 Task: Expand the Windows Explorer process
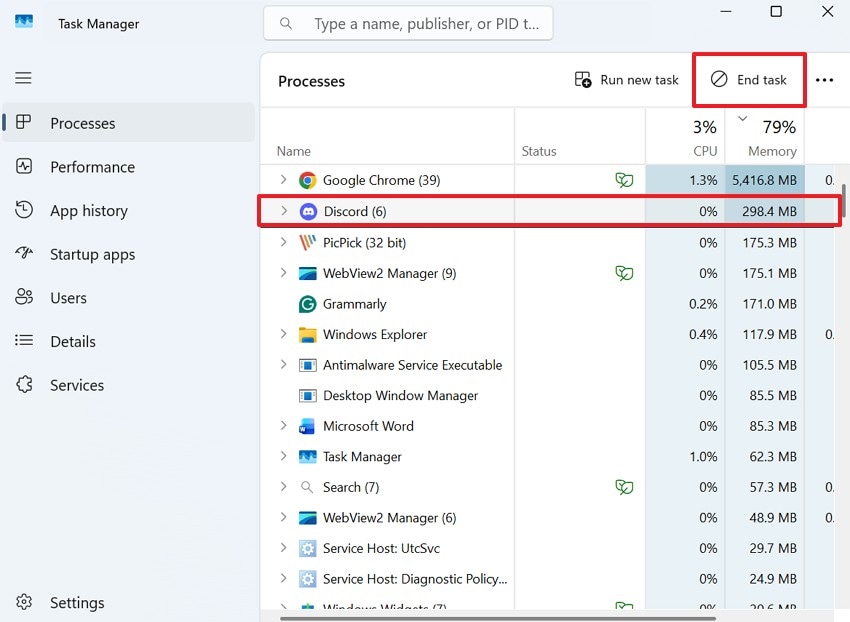[283, 334]
